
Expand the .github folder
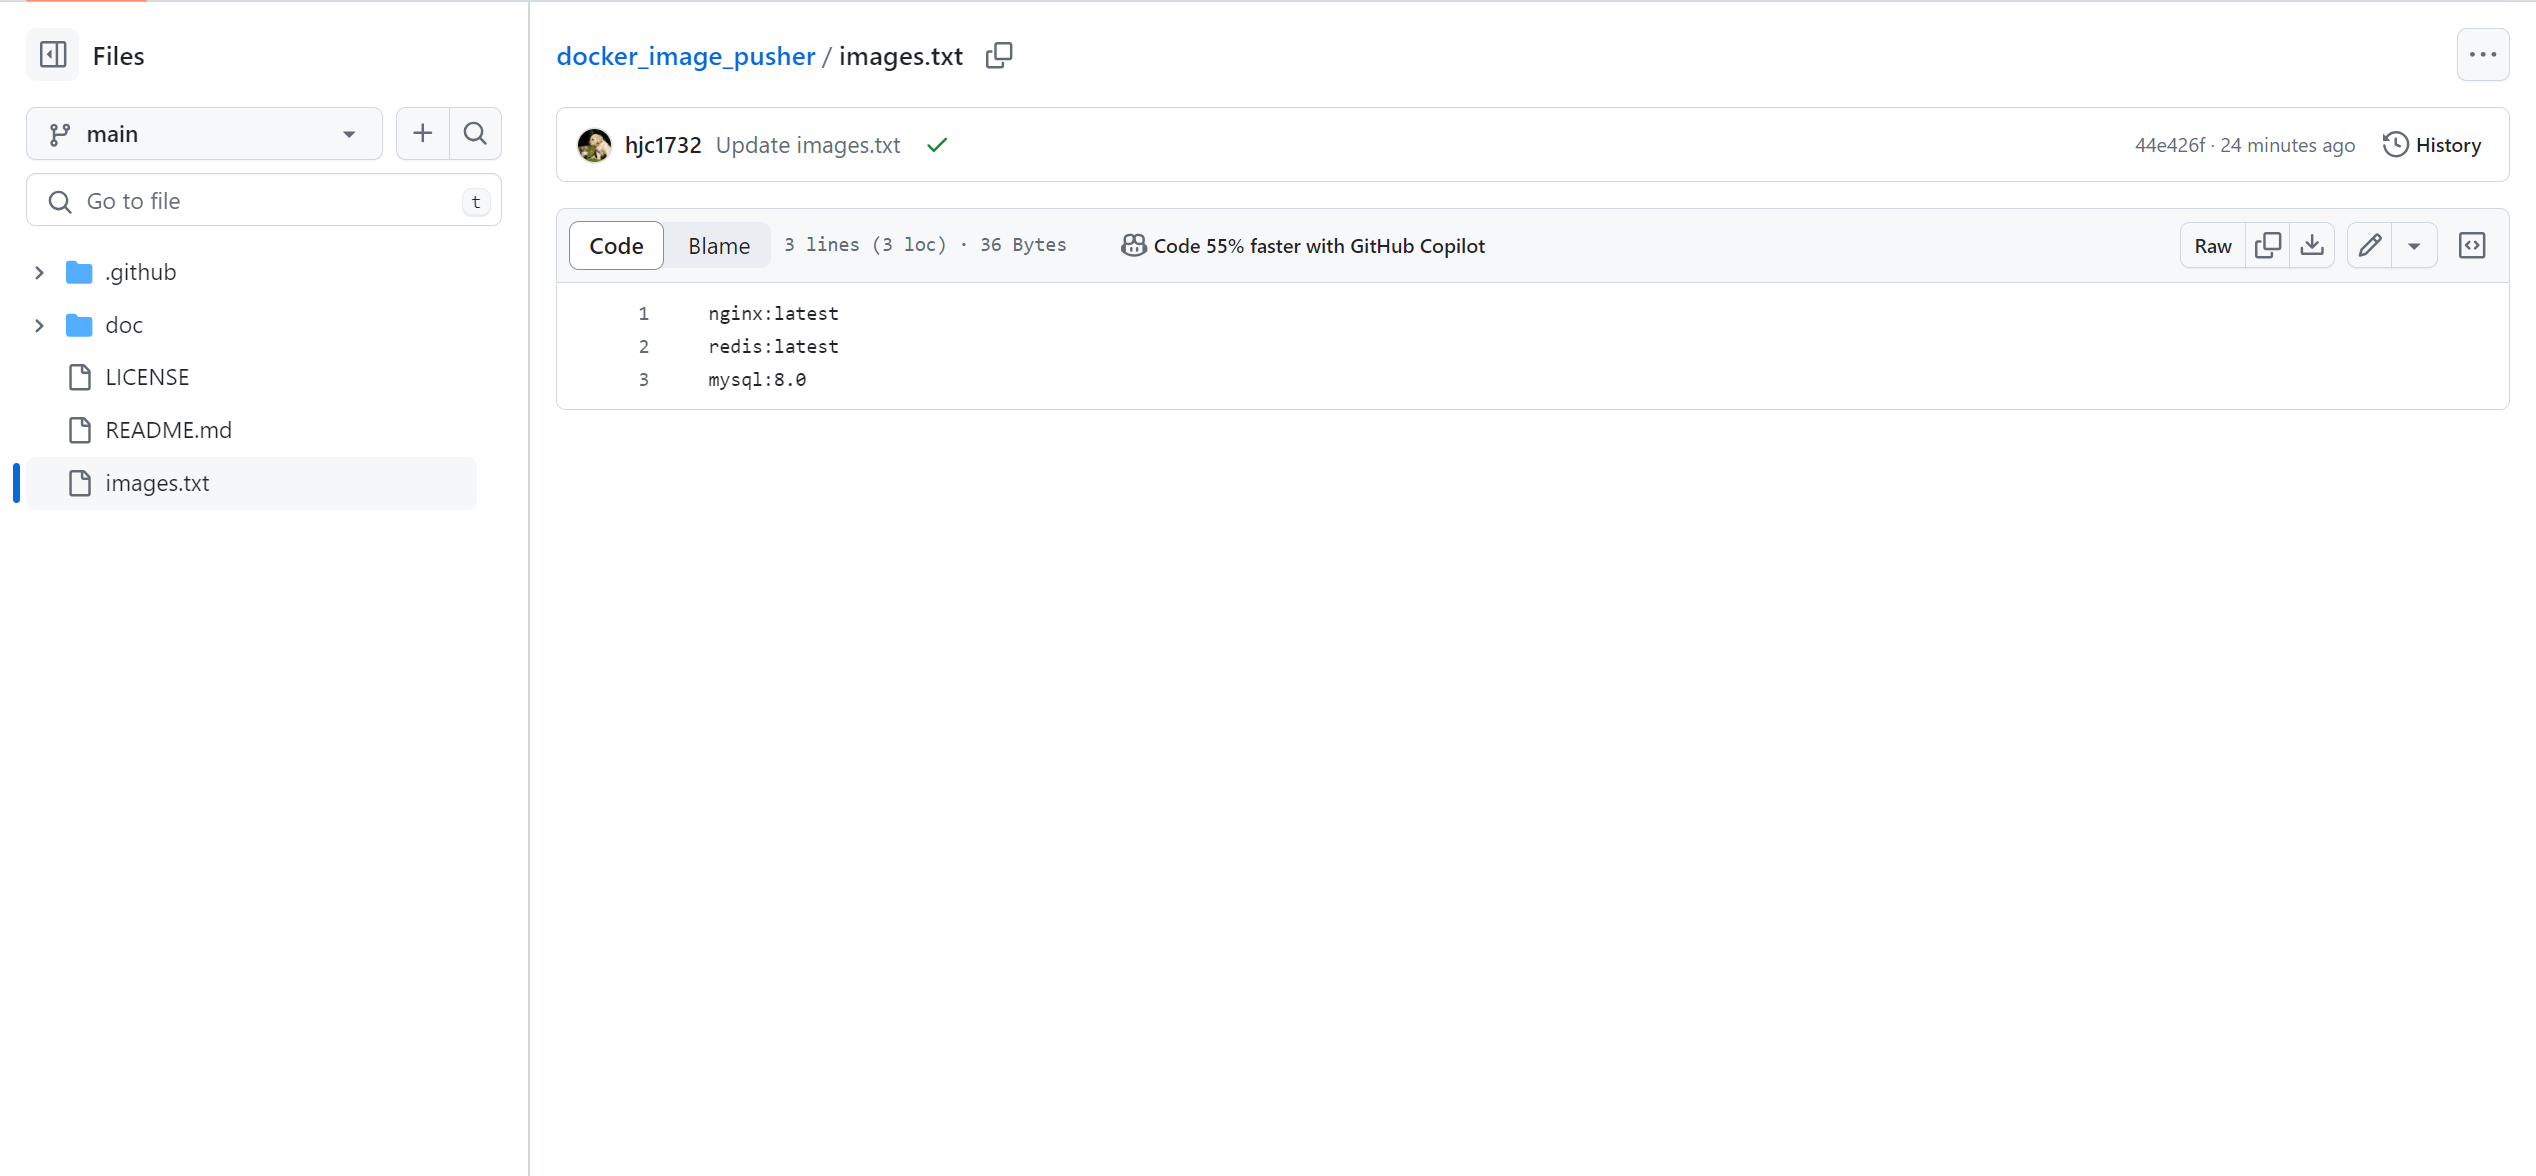point(39,272)
